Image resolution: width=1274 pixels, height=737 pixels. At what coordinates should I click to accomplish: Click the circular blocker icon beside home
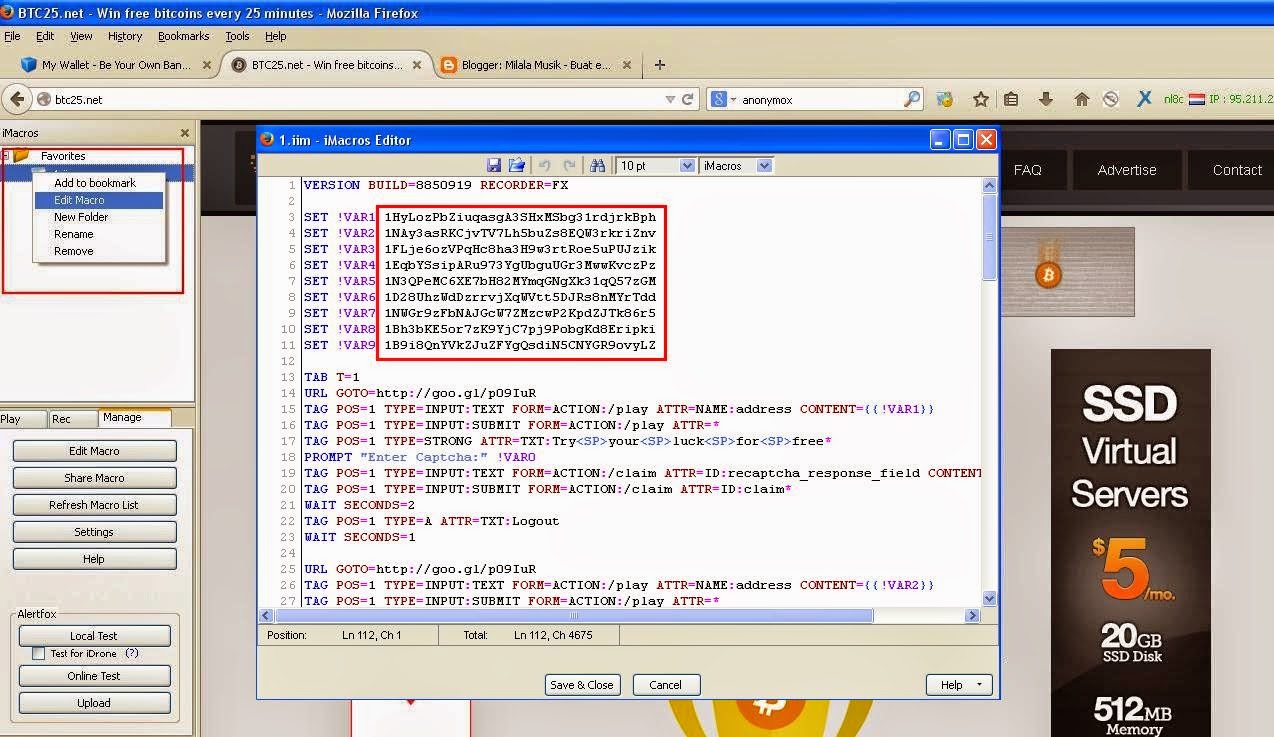click(1110, 99)
